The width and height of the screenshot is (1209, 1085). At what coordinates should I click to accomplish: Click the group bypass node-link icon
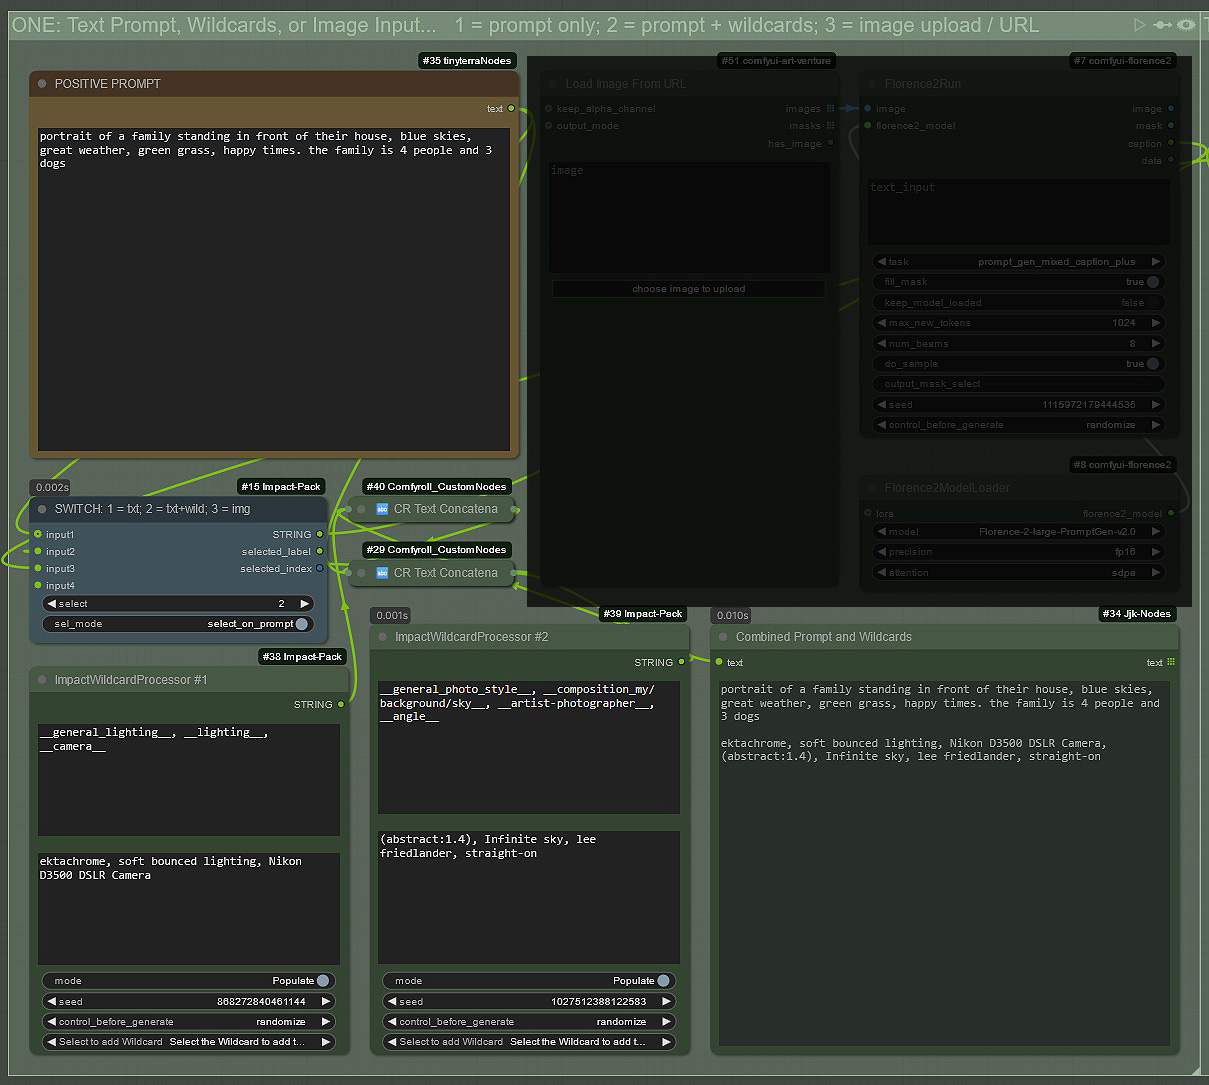1162,24
